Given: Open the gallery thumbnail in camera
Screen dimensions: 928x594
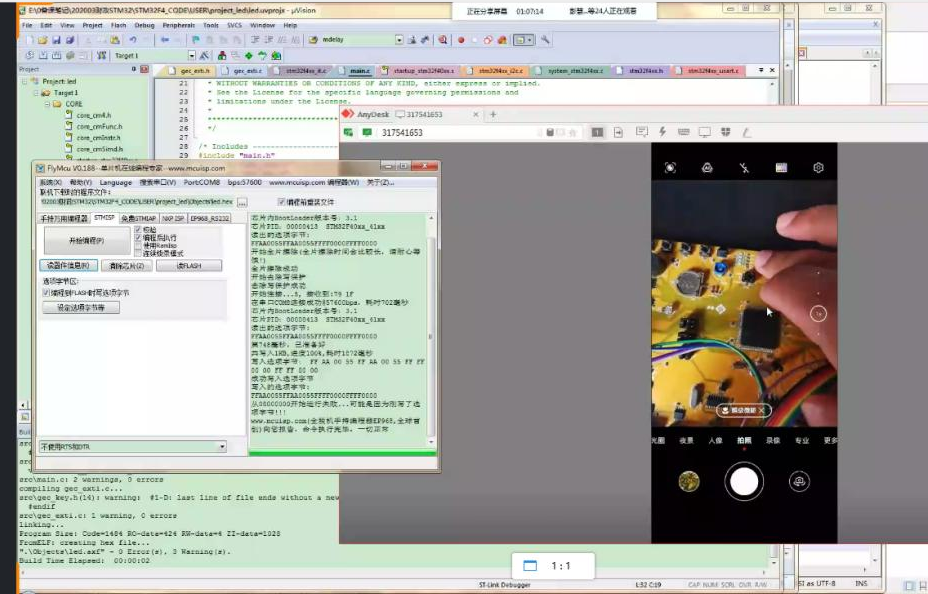Looking at the screenshot, I should click(689, 482).
